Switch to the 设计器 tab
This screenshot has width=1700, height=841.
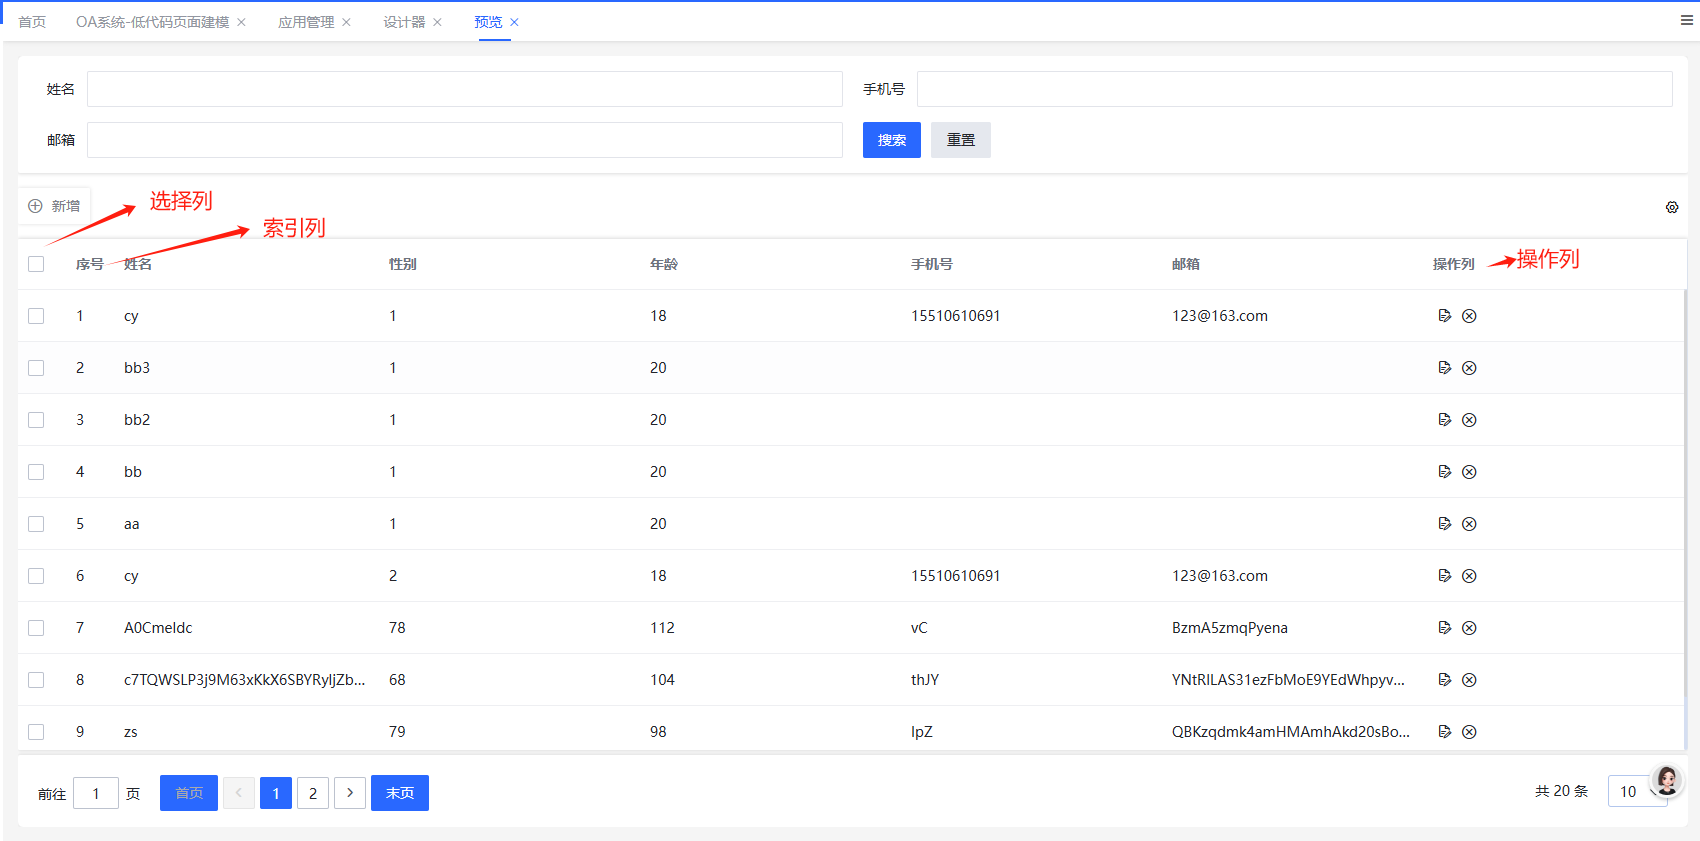pos(404,22)
